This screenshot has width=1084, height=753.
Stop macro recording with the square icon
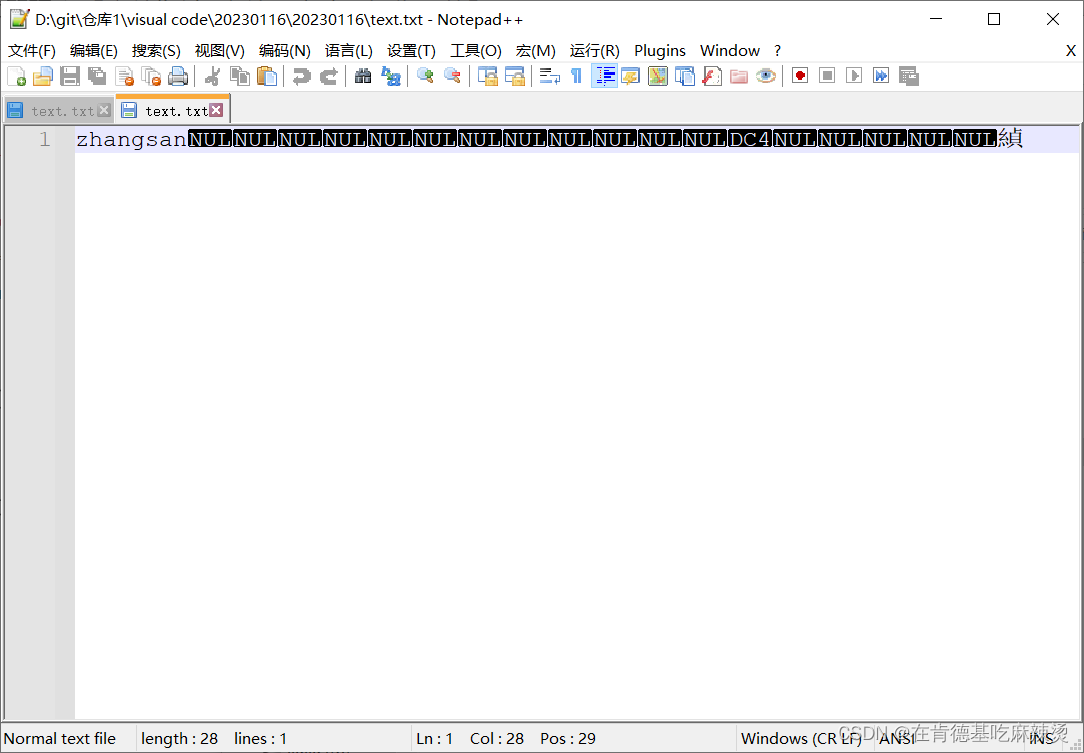pos(827,75)
